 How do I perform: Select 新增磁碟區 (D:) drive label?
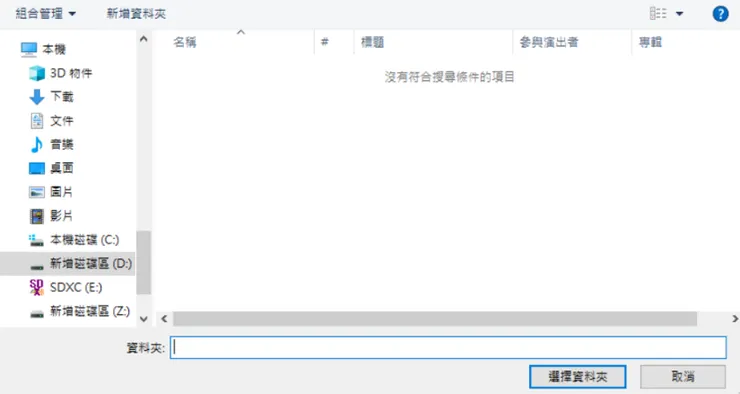coord(91,263)
